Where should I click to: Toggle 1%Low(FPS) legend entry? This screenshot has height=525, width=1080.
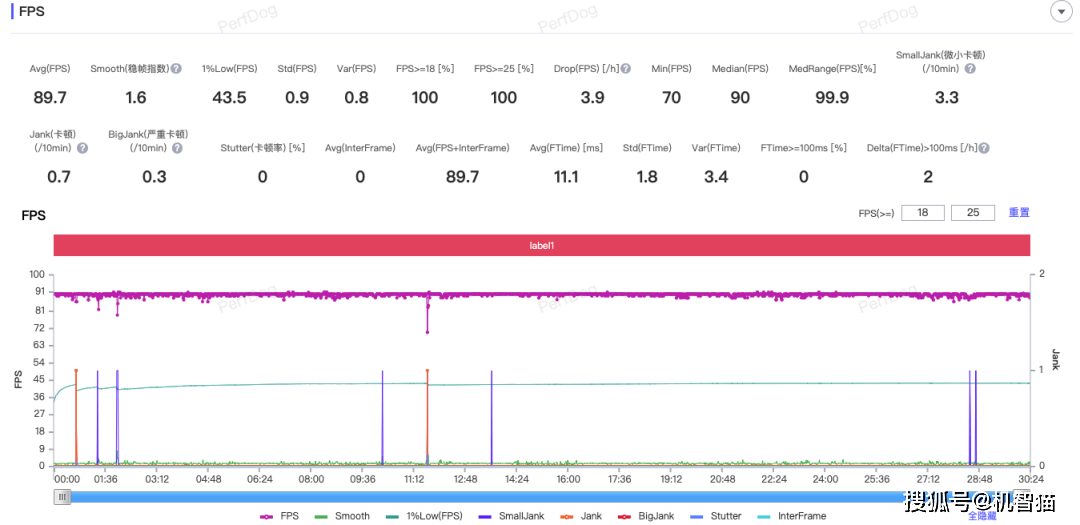point(424,516)
